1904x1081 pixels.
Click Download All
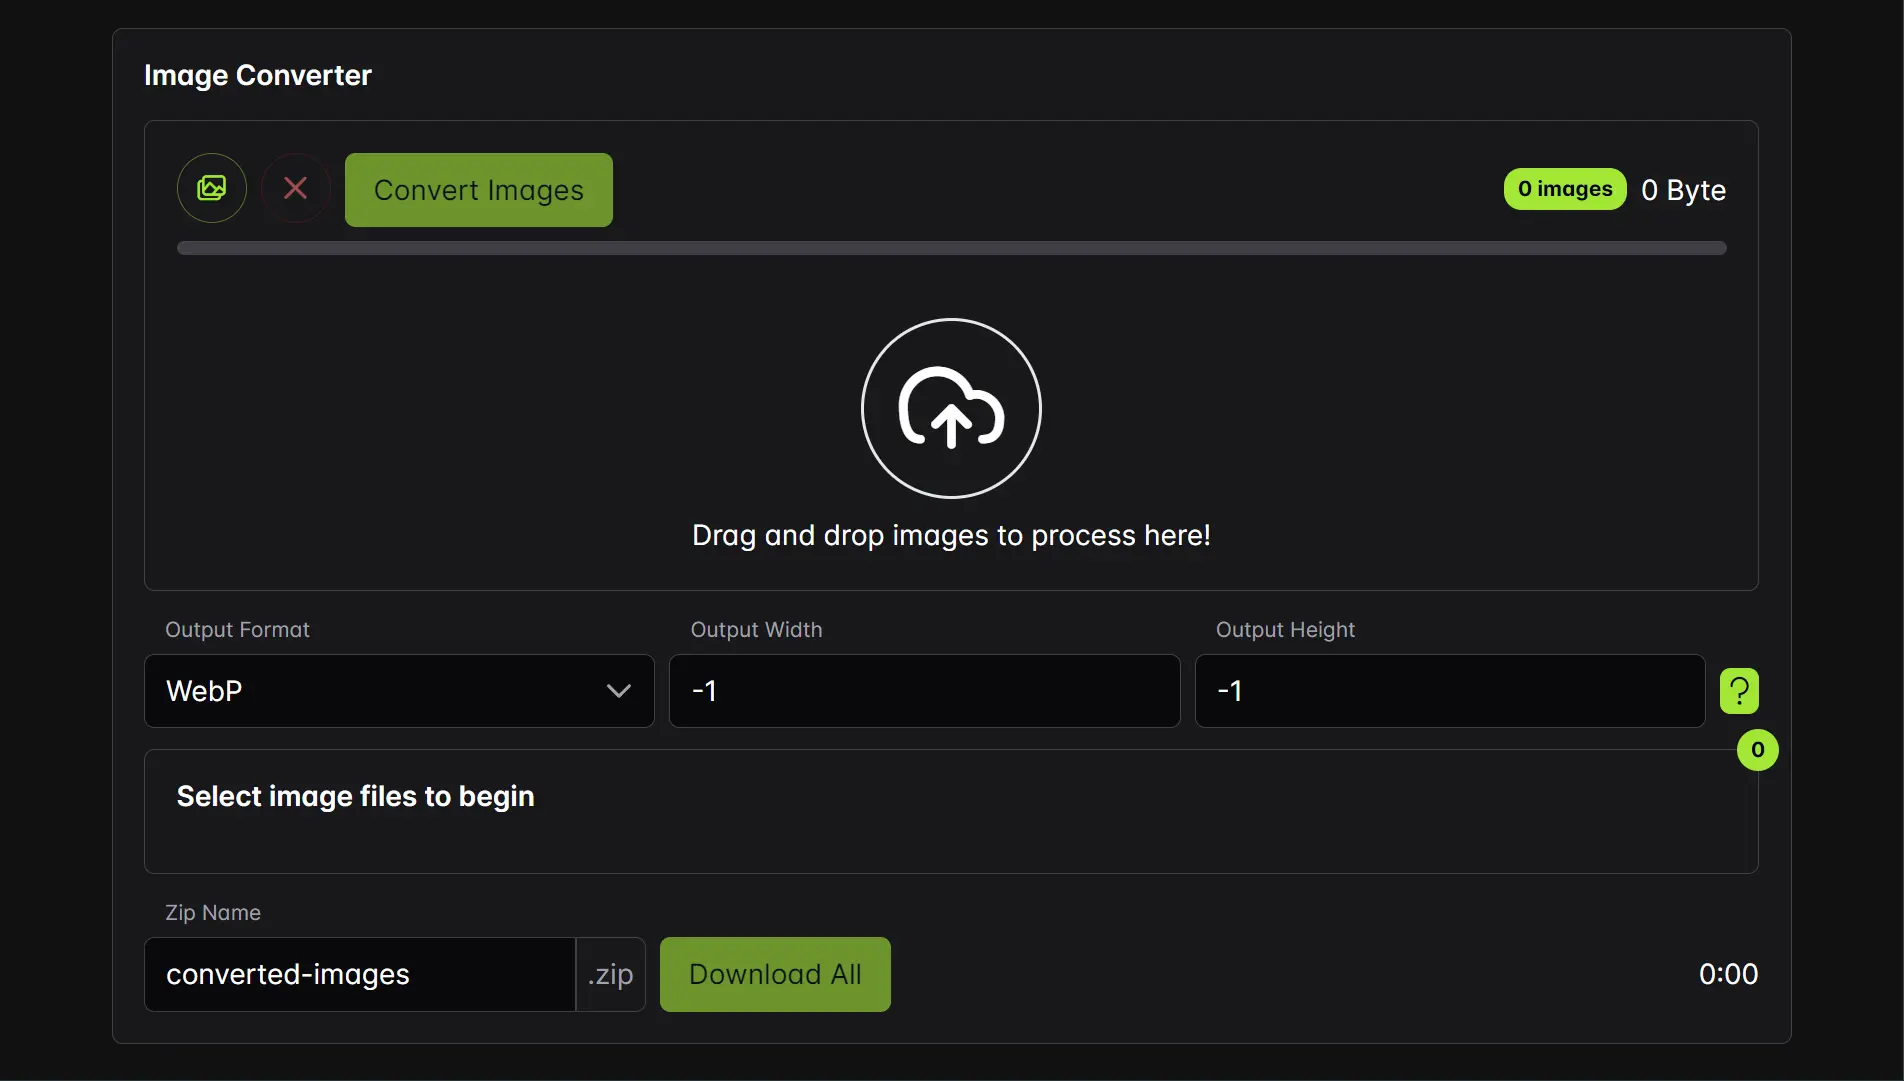click(775, 974)
